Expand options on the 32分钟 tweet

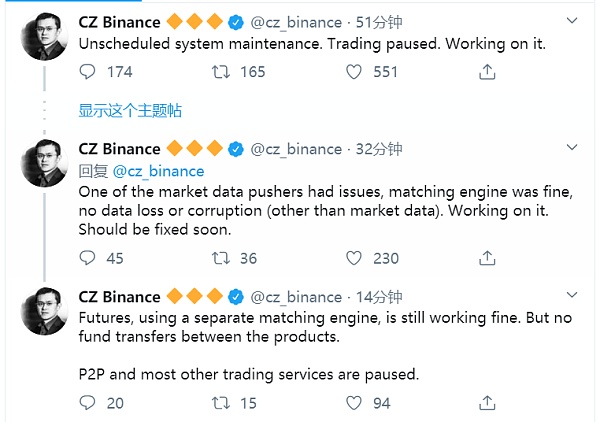pyautogui.click(x=571, y=148)
